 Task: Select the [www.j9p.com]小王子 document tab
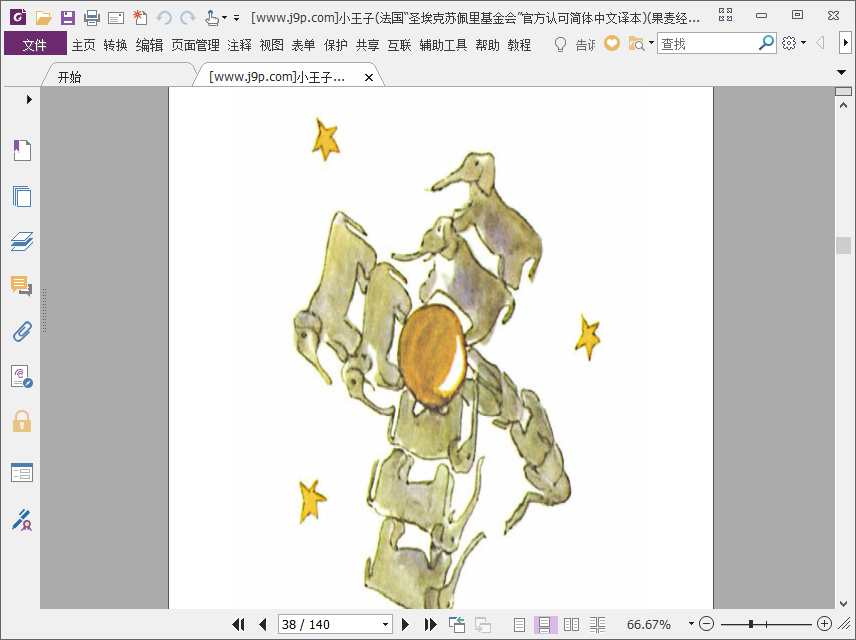277,77
